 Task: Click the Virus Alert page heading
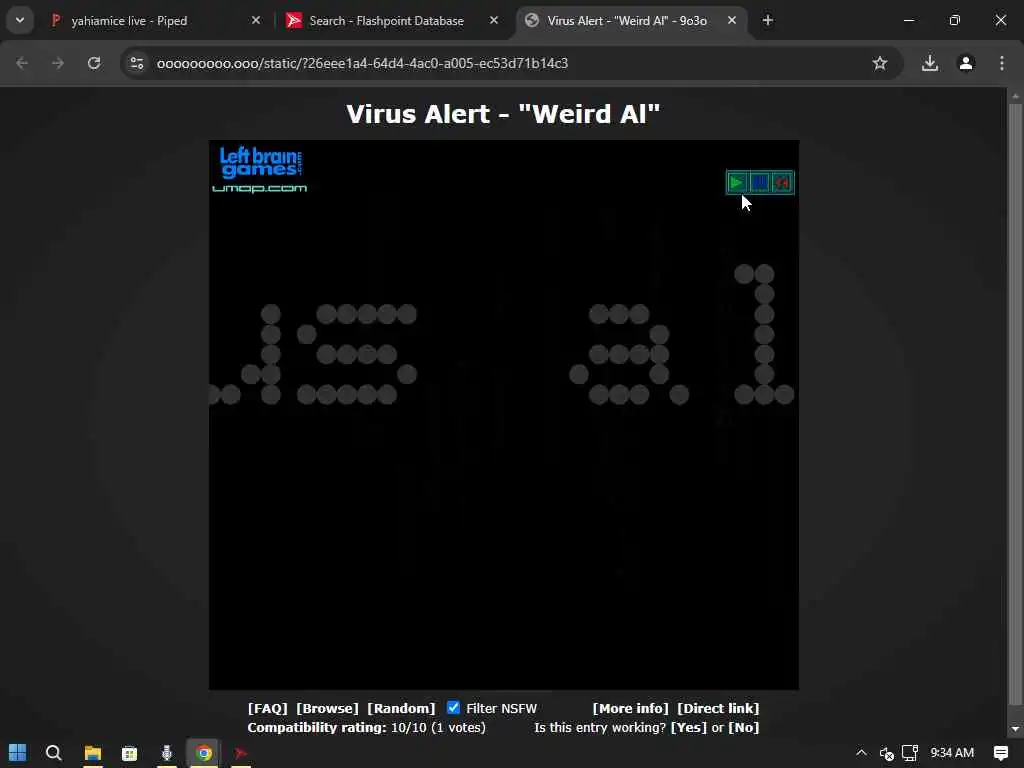coord(503,114)
